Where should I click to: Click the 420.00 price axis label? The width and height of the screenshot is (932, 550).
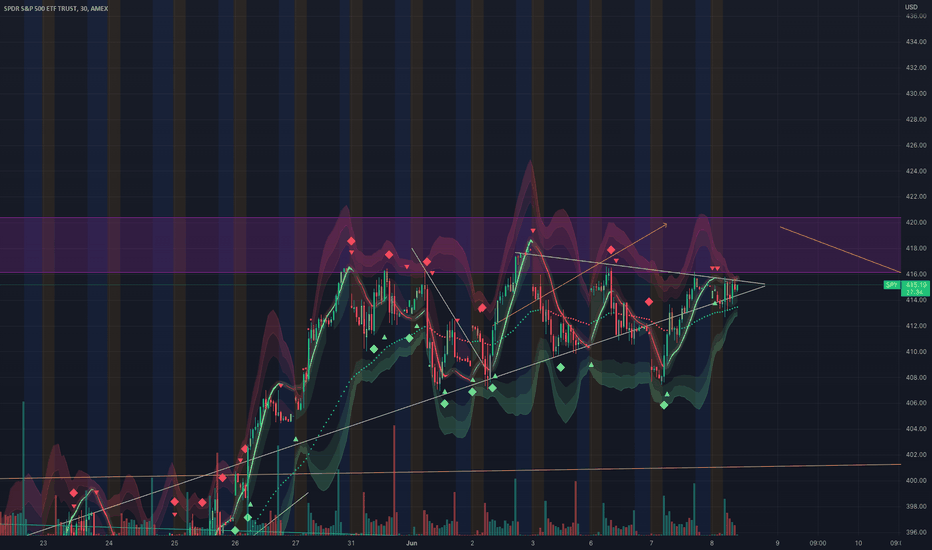point(916,222)
